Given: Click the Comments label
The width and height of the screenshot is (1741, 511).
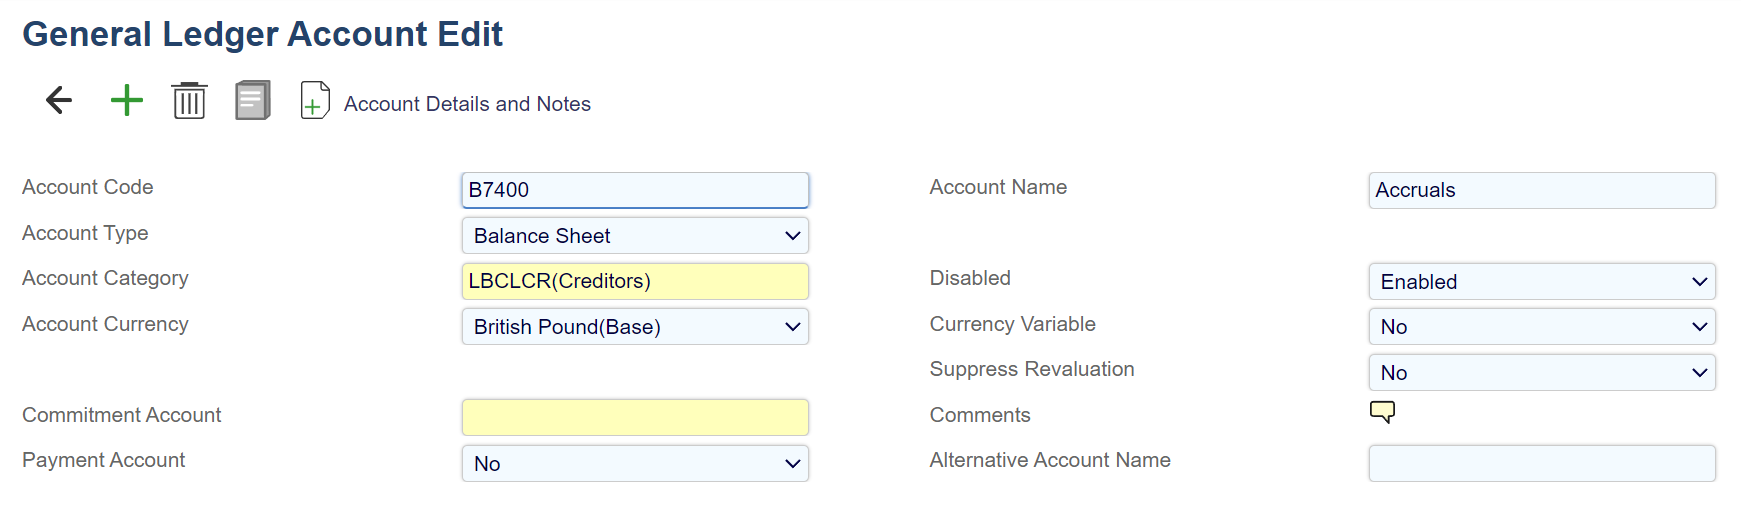Looking at the screenshot, I should point(979,415).
